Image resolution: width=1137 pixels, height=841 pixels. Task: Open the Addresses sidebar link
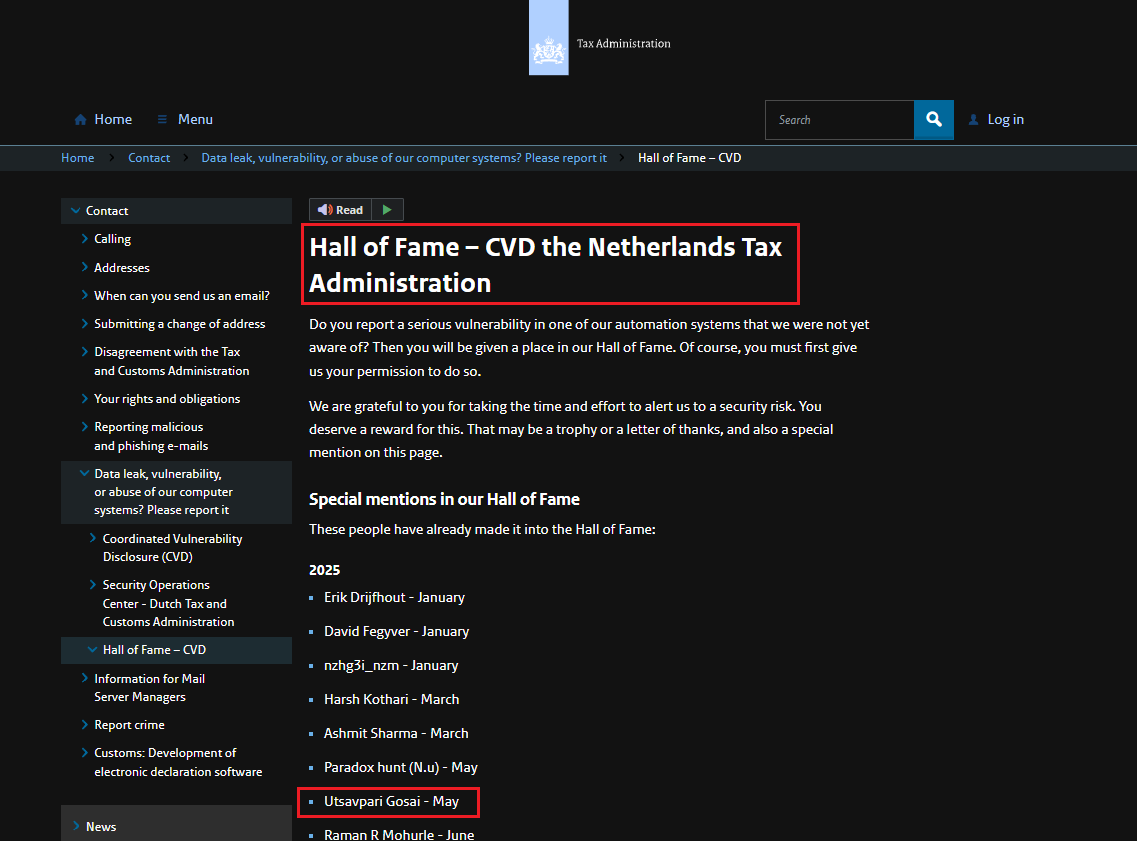122,268
